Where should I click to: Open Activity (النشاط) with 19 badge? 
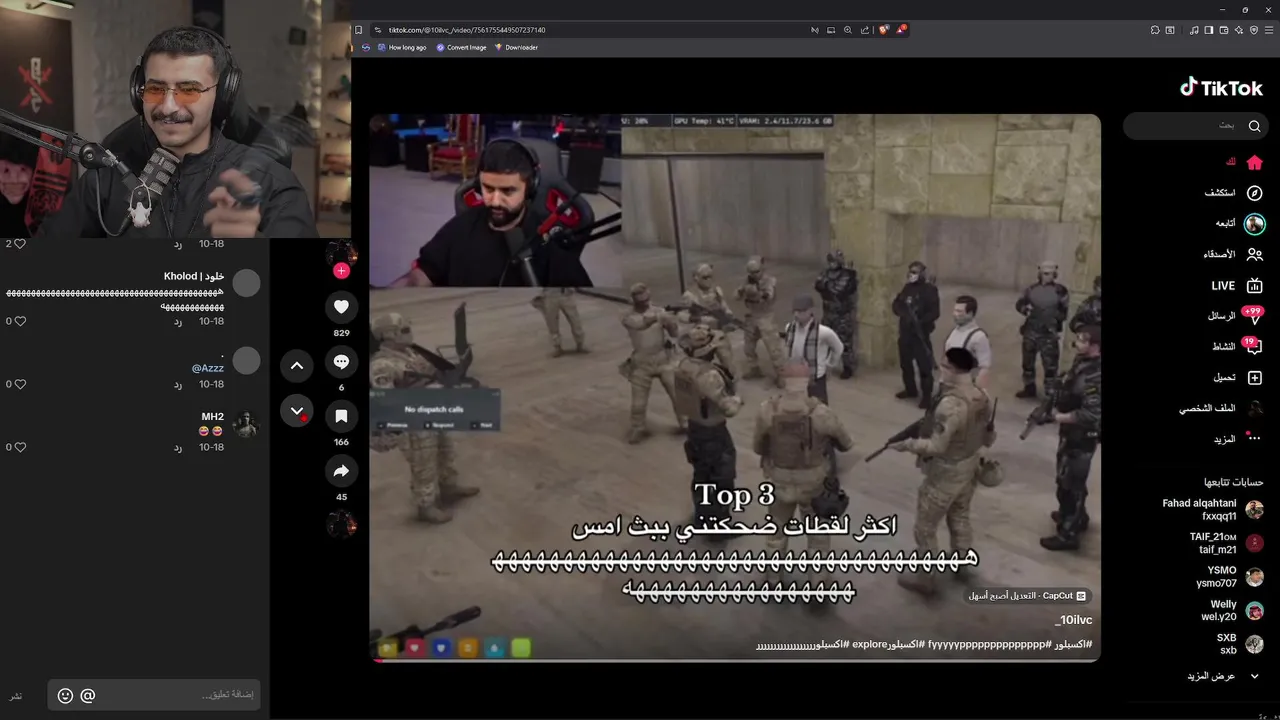coord(1237,346)
